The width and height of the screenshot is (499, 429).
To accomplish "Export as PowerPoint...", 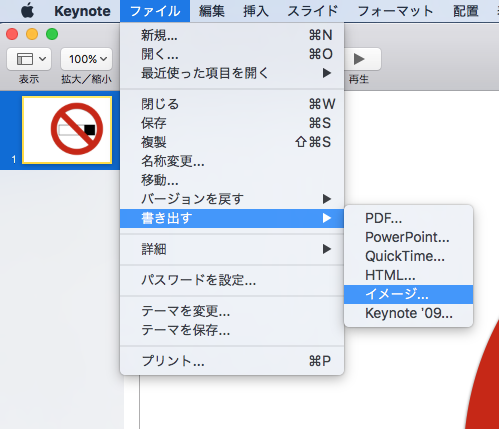I will click(409, 237).
